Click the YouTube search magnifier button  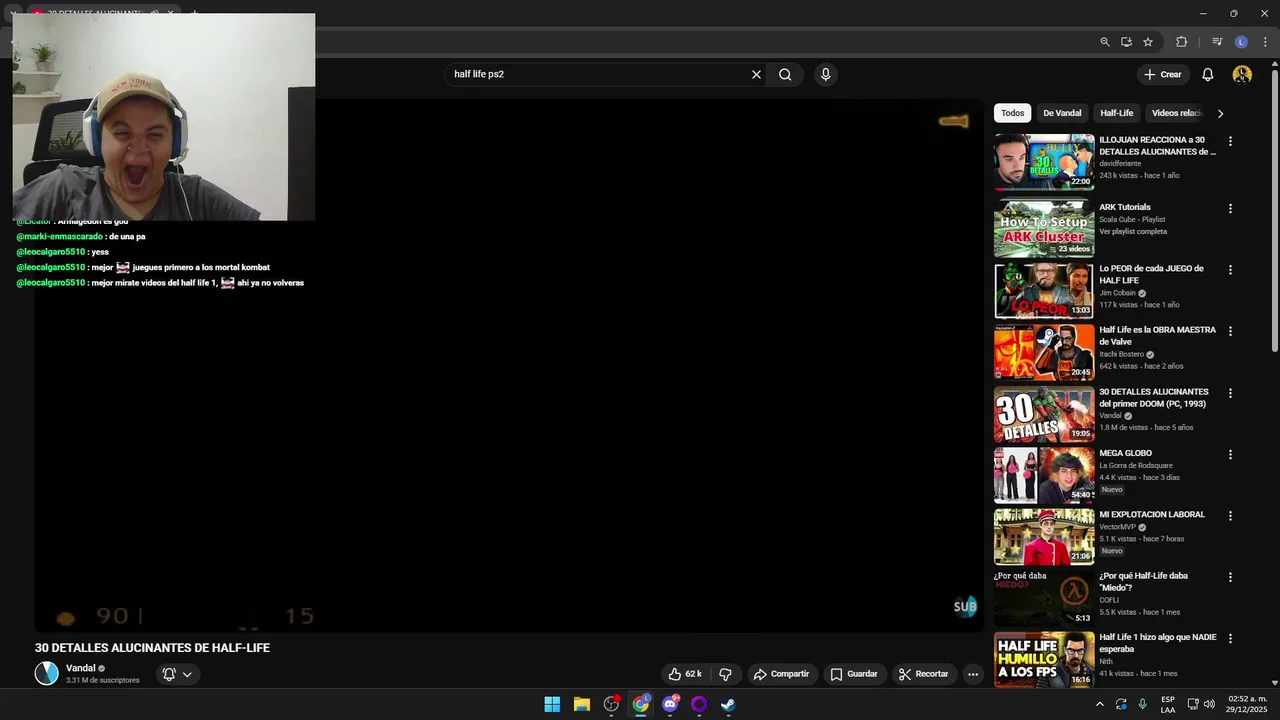(785, 74)
